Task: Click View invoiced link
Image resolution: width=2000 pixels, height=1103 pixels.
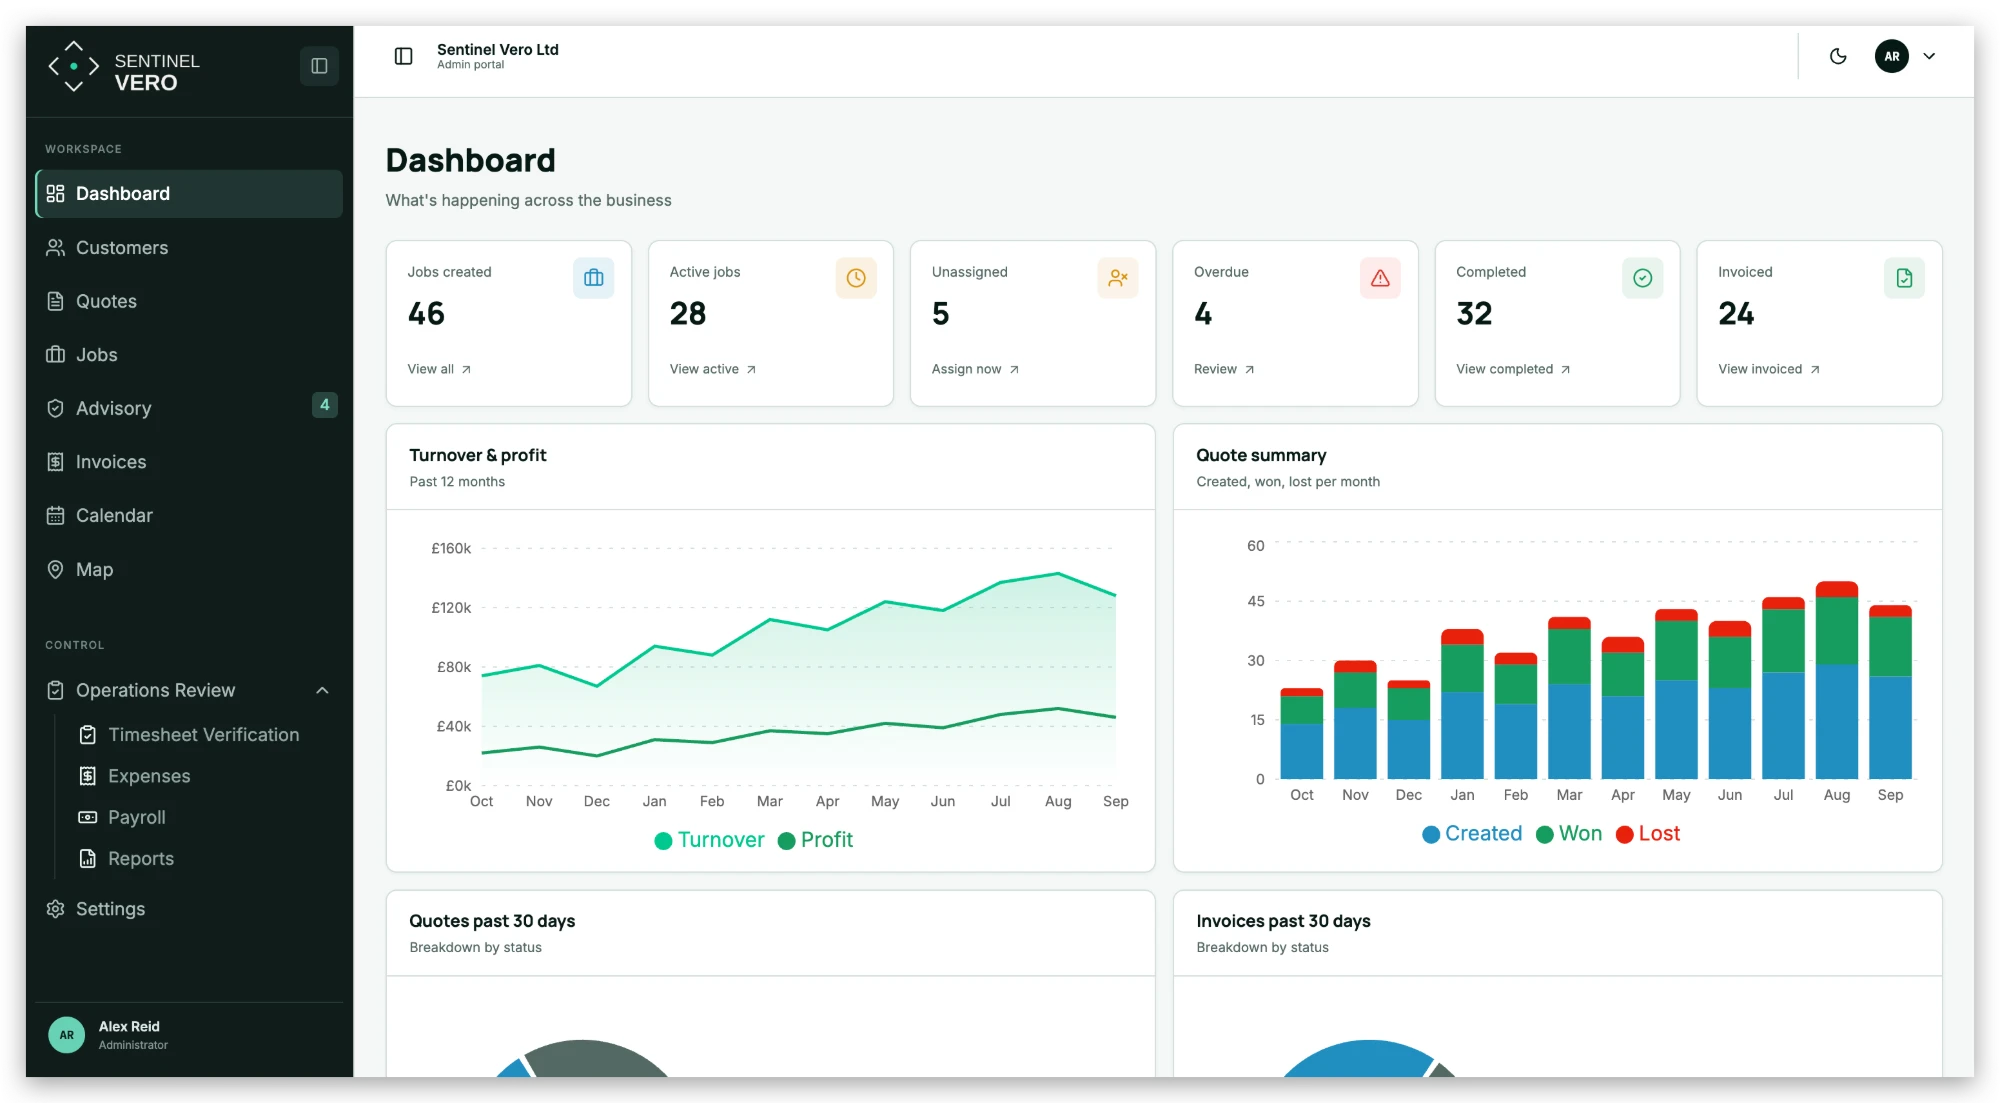Action: coord(1768,369)
